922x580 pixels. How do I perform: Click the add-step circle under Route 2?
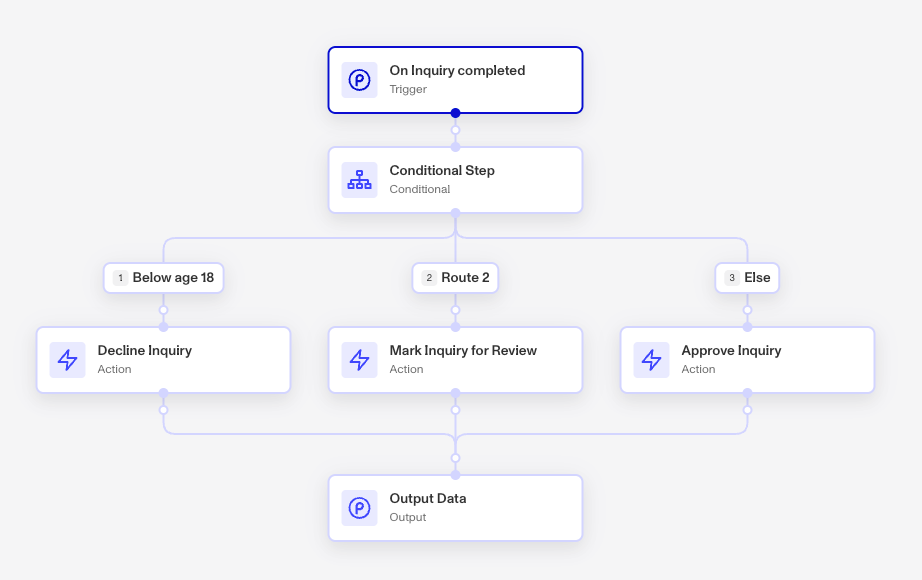455,310
